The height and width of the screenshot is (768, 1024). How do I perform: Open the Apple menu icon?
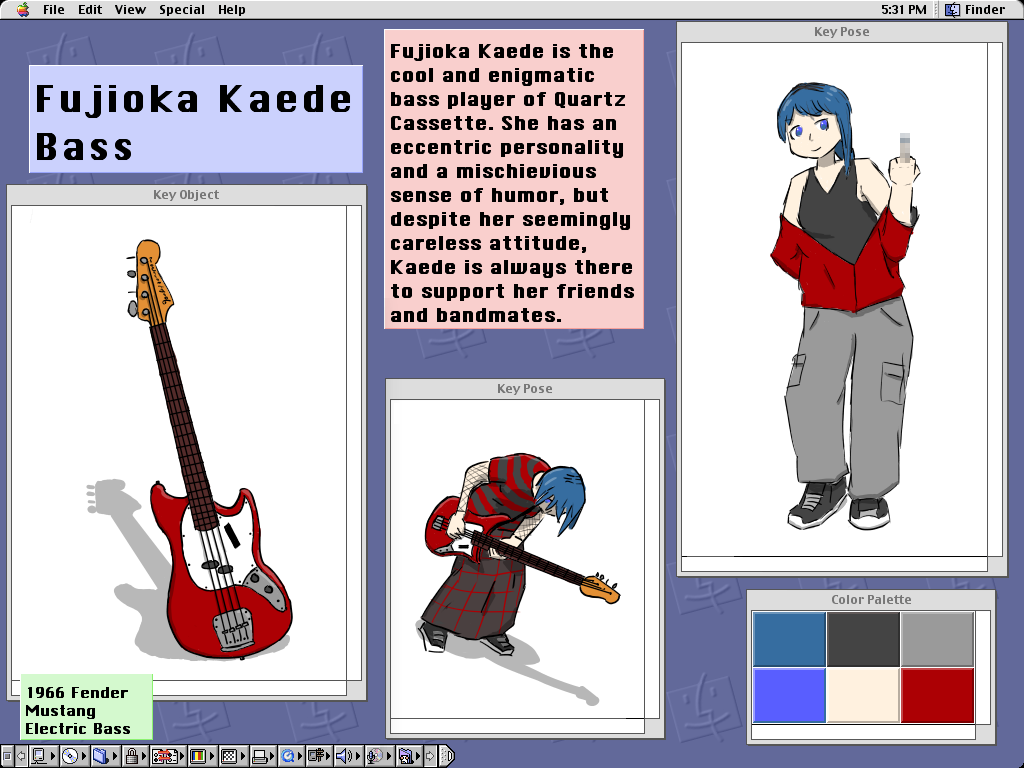(23, 10)
